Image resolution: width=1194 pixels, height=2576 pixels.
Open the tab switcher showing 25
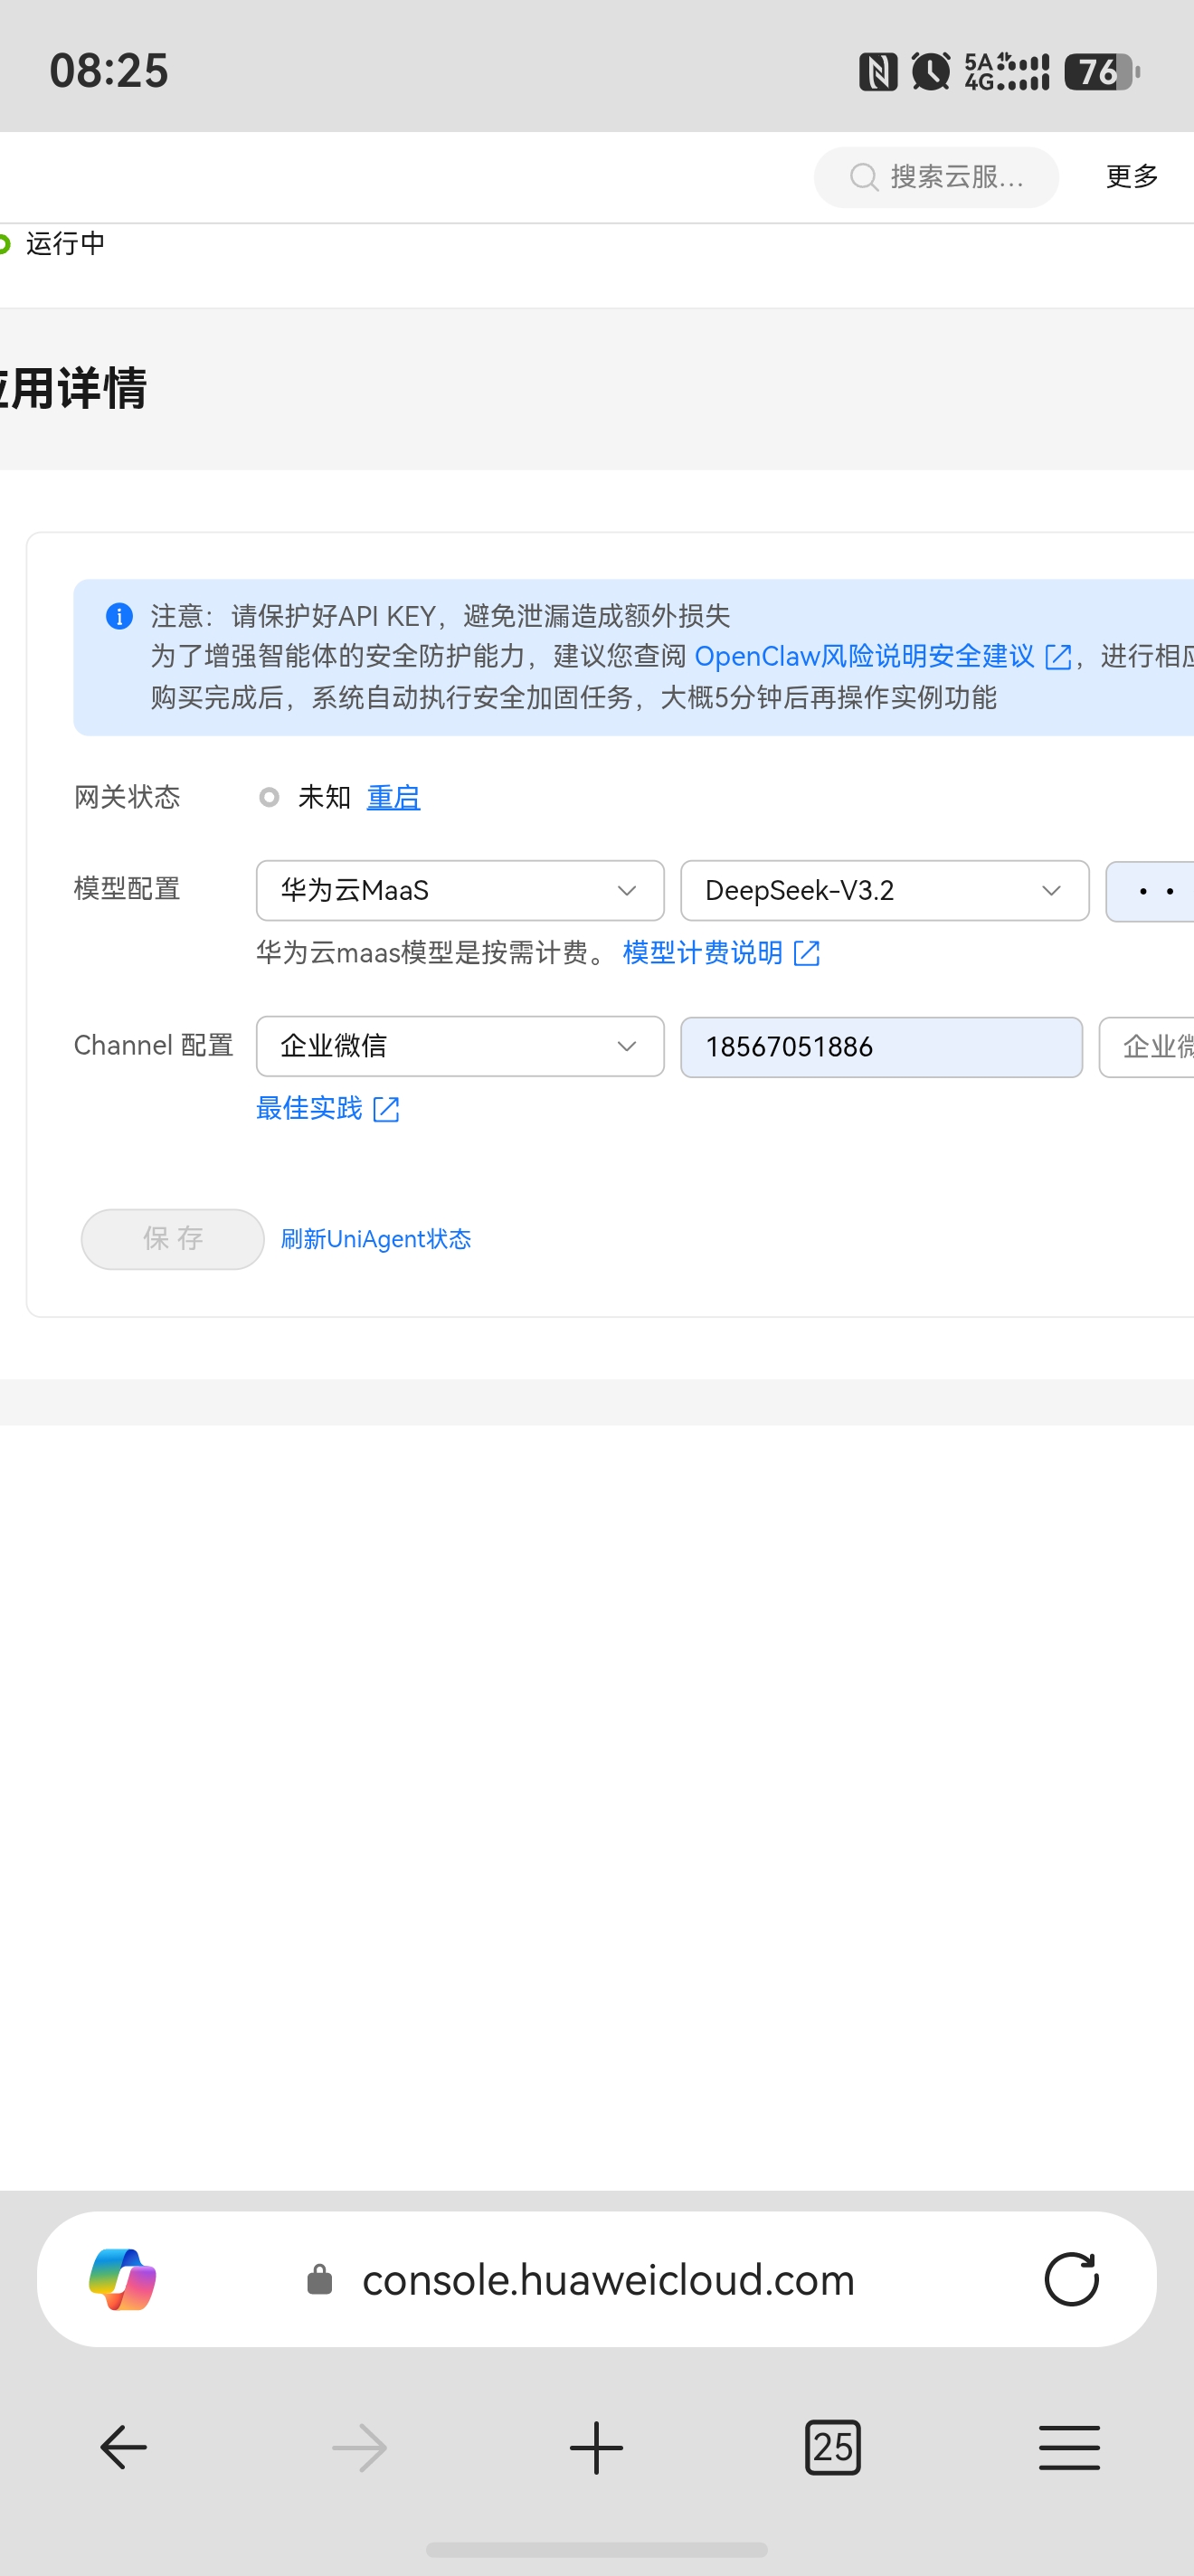coord(832,2447)
